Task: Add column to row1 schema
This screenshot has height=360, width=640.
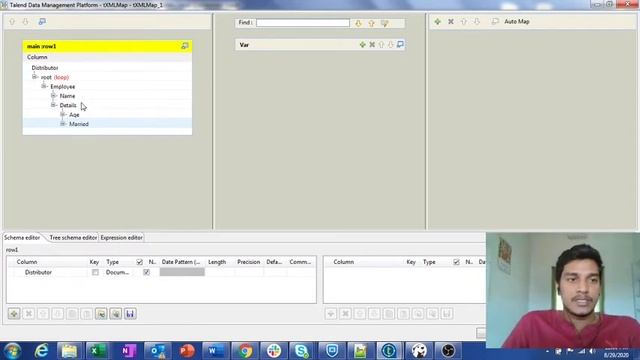Action: pos(14,313)
